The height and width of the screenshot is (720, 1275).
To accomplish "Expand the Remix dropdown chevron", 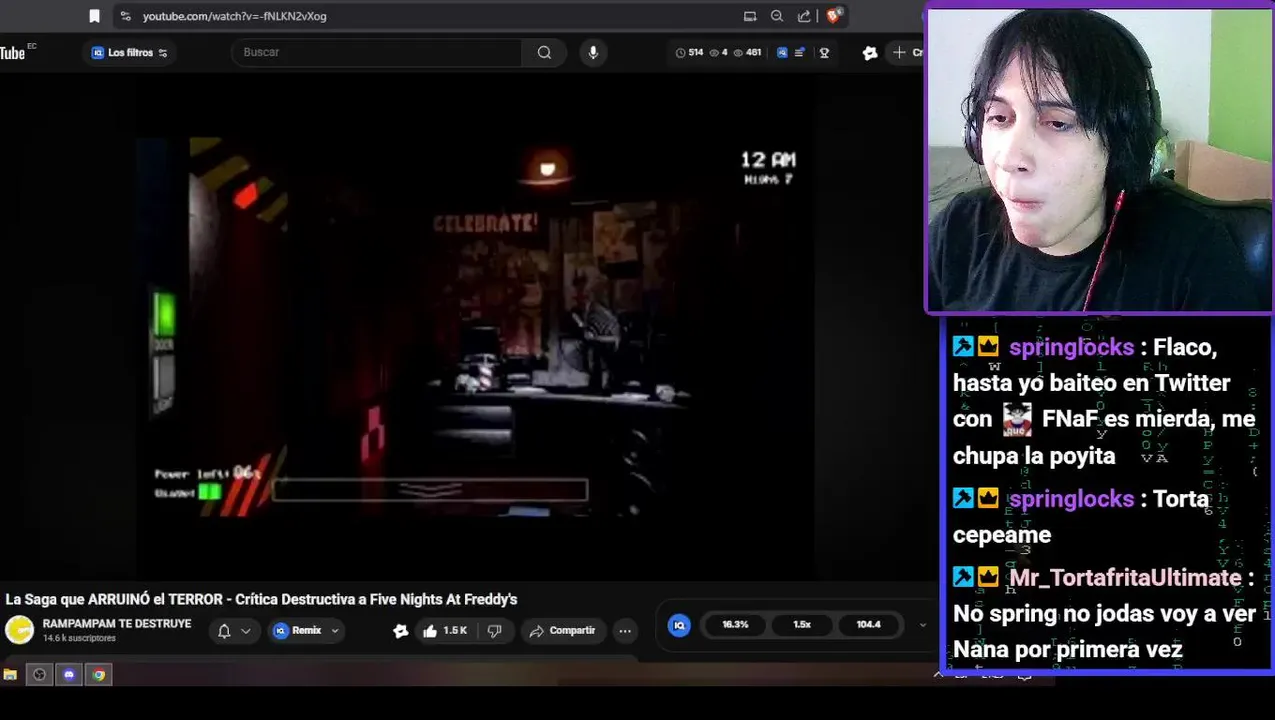I will 335,631.
